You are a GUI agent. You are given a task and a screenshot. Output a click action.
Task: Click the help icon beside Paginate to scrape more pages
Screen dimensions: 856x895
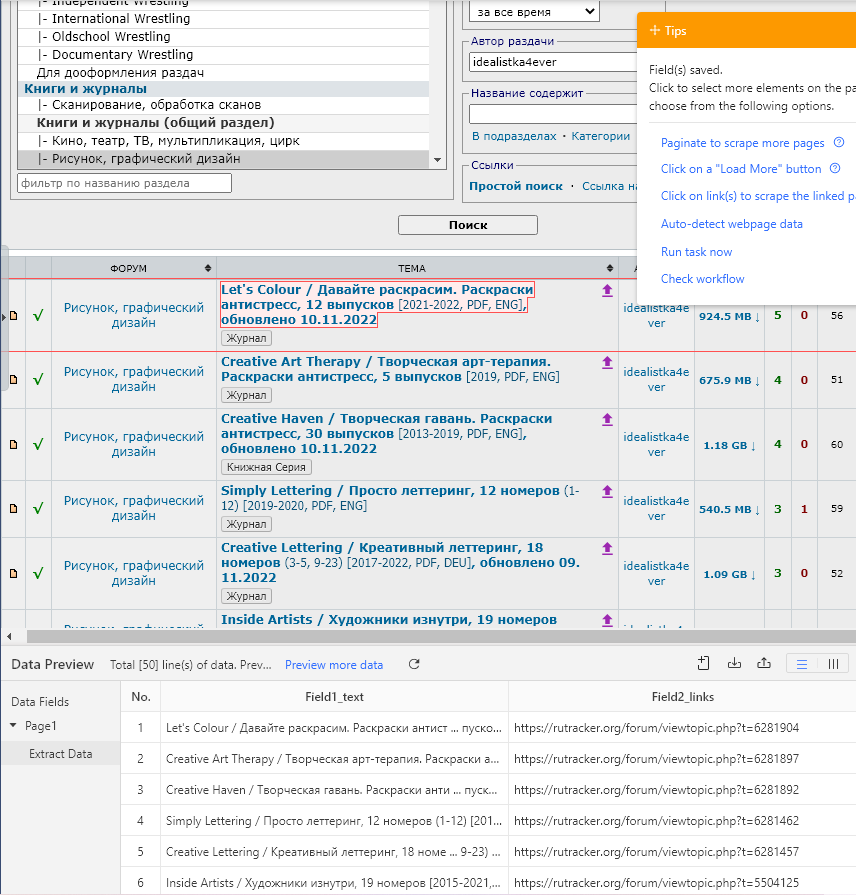[839, 143]
